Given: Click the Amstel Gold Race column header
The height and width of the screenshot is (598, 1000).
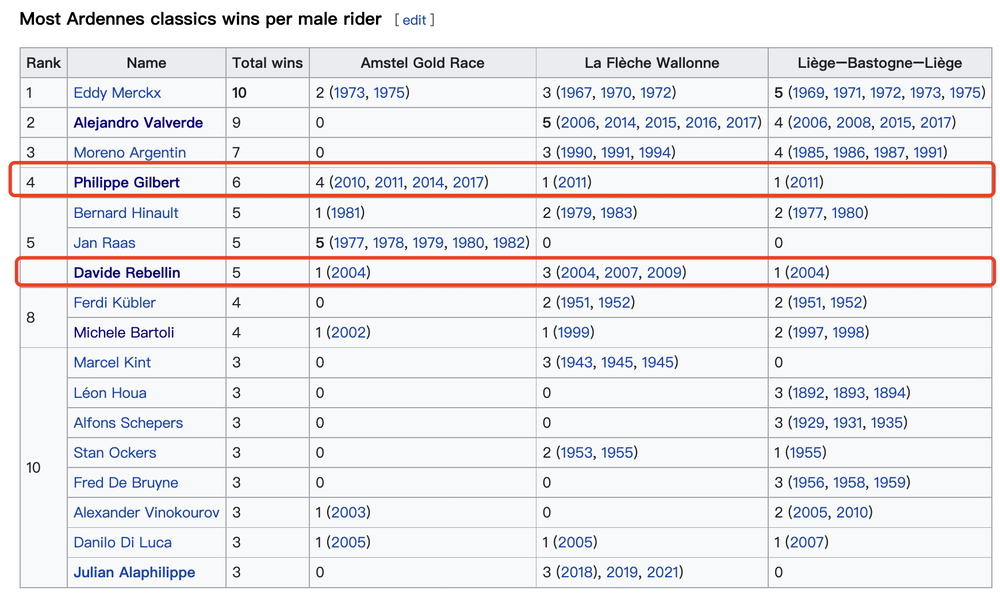Looking at the screenshot, I should tap(422, 62).
